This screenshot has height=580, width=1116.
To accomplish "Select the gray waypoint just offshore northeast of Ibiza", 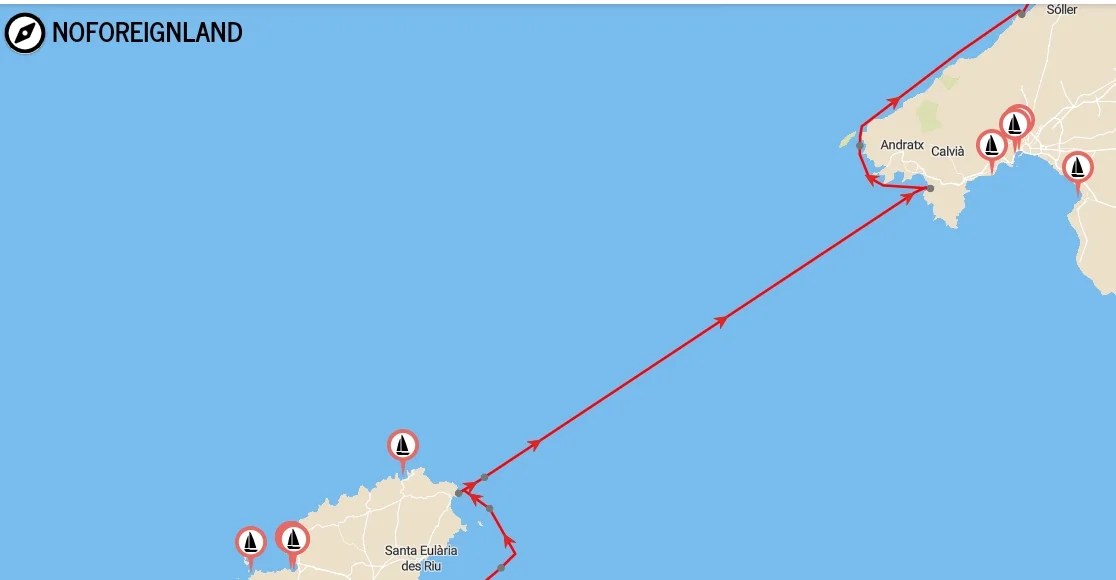I will click(x=485, y=478).
